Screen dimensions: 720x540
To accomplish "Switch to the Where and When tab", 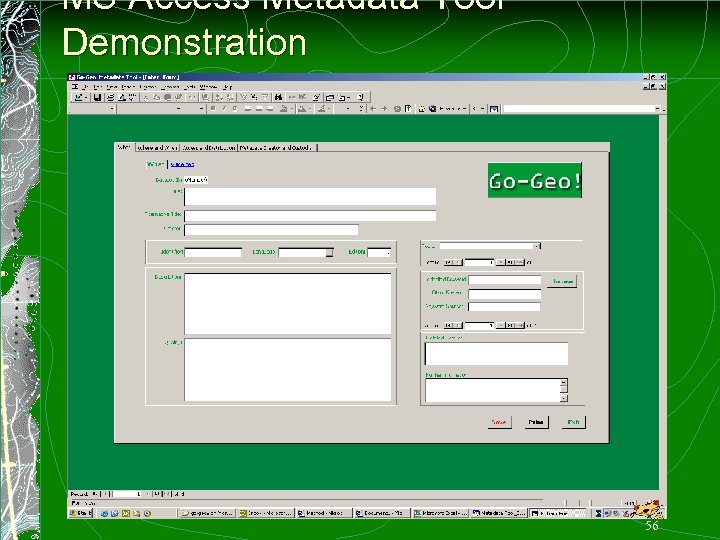I will point(158,148).
